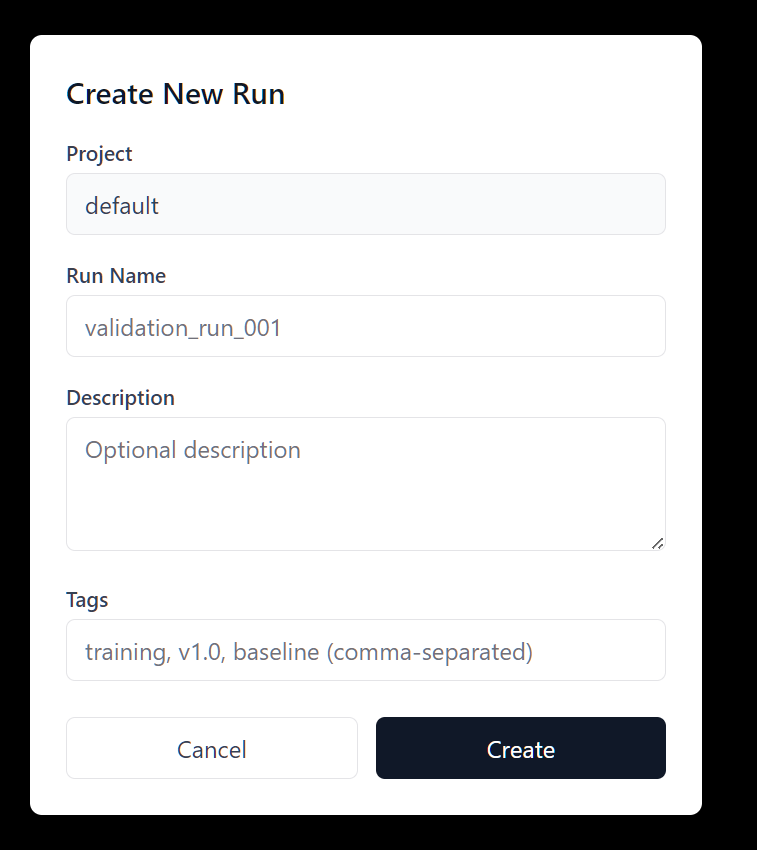This screenshot has width=757, height=850.
Task: Click the Create New Run dialog title
Action: [x=174, y=93]
